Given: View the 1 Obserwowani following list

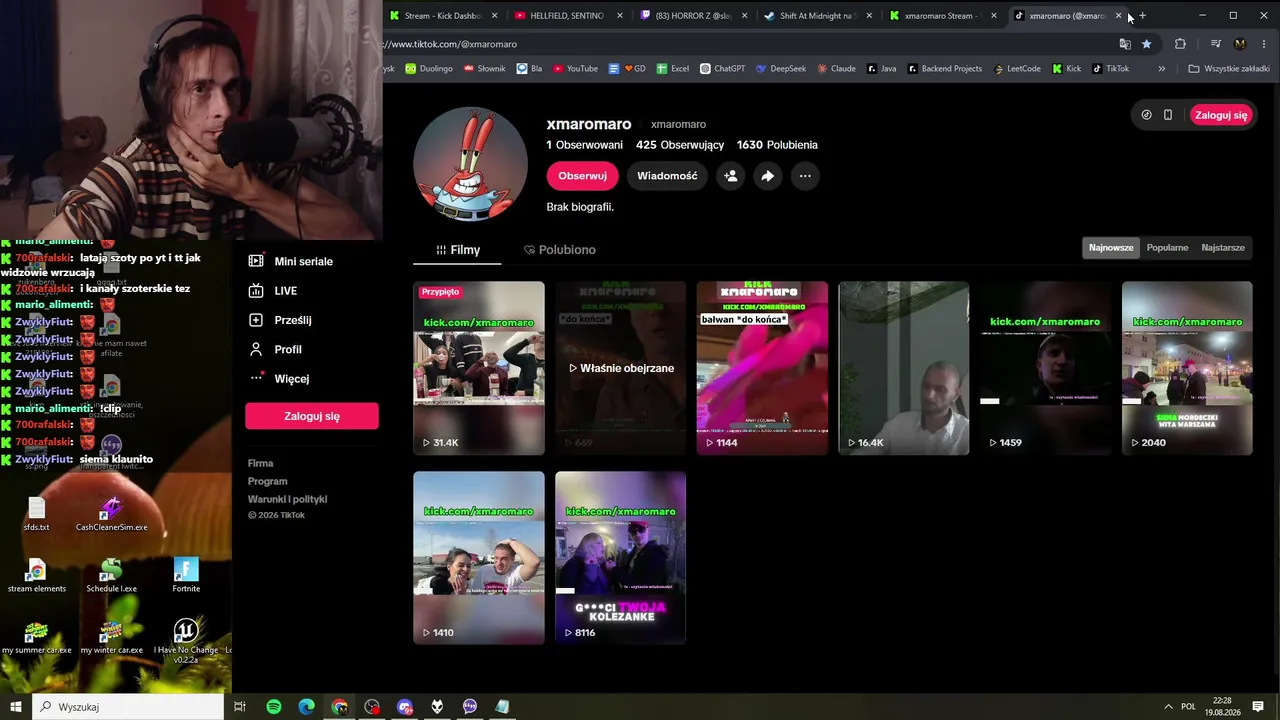Looking at the screenshot, I should 585,145.
